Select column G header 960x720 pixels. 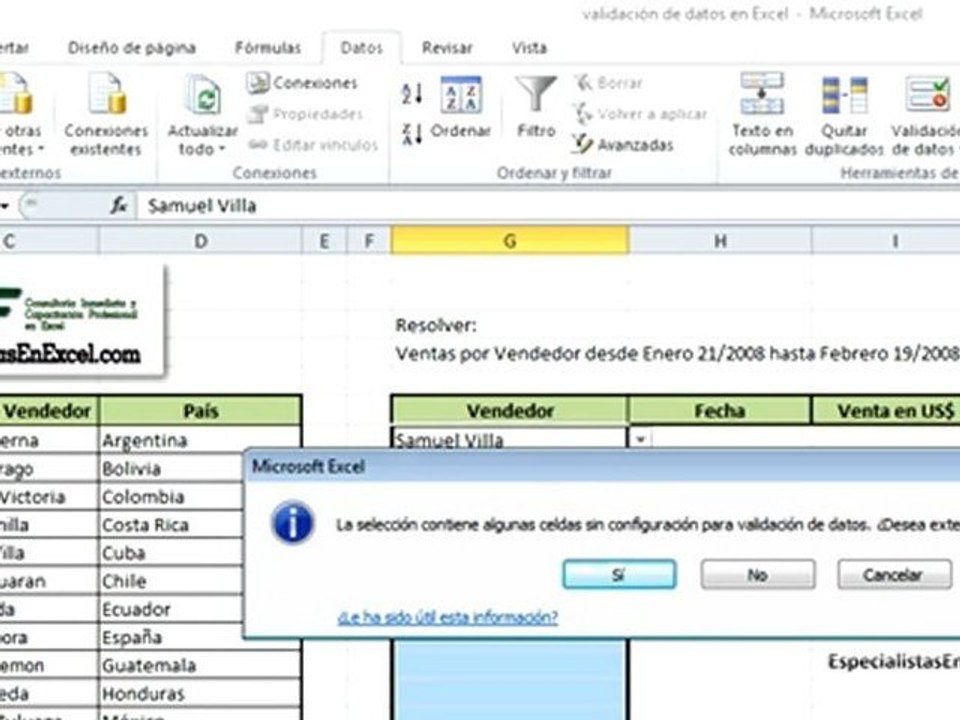(x=509, y=241)
